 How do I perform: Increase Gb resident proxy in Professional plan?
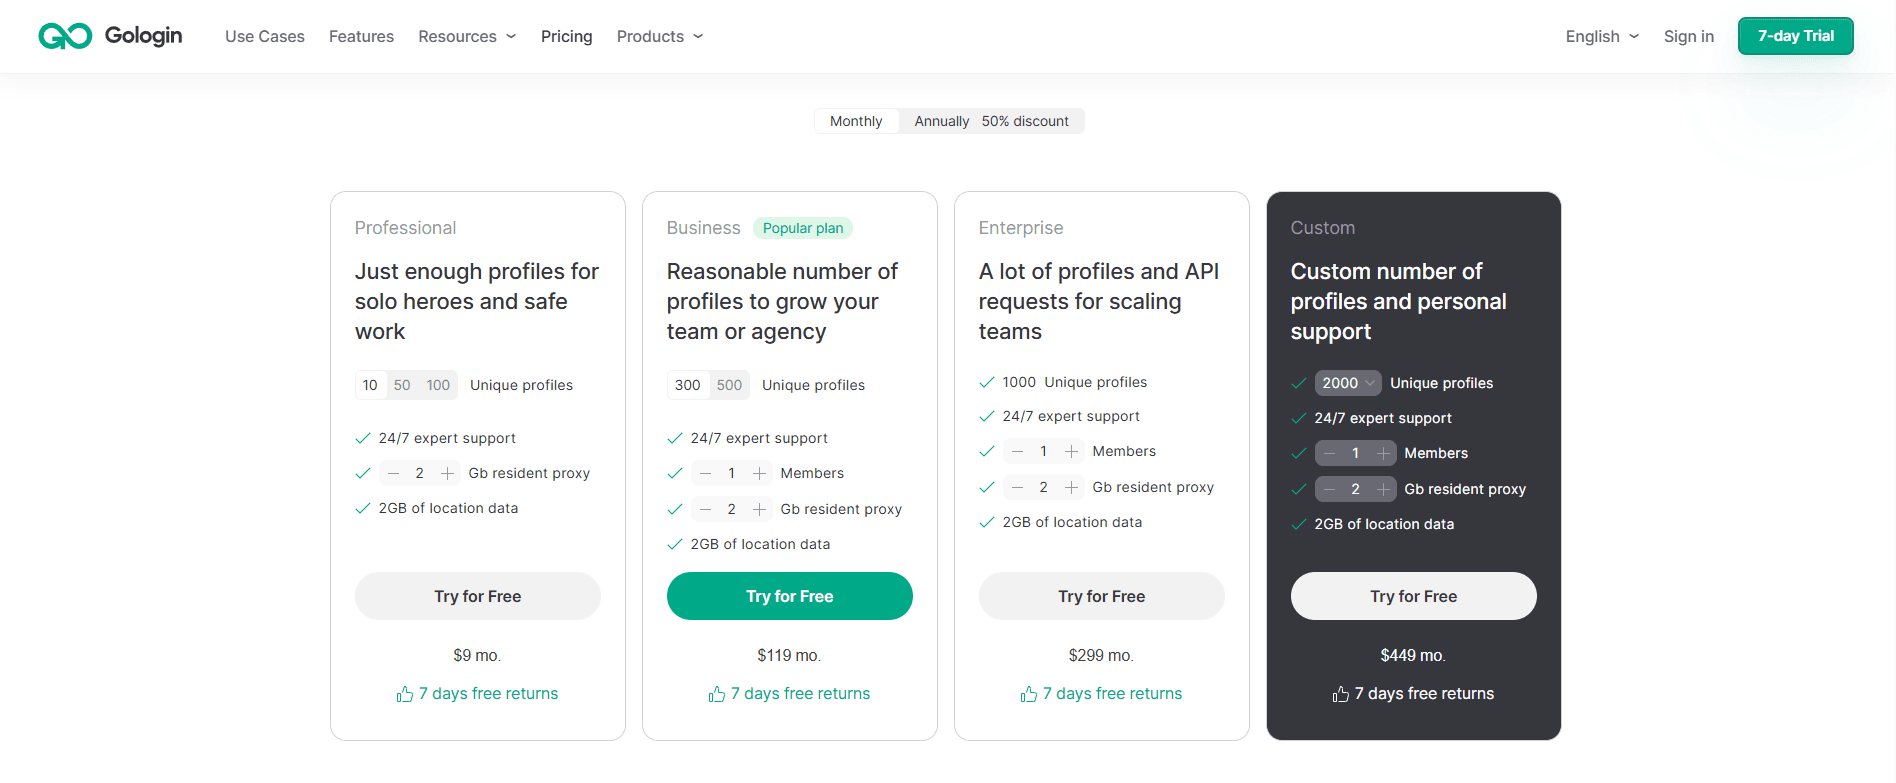point(447,473)
